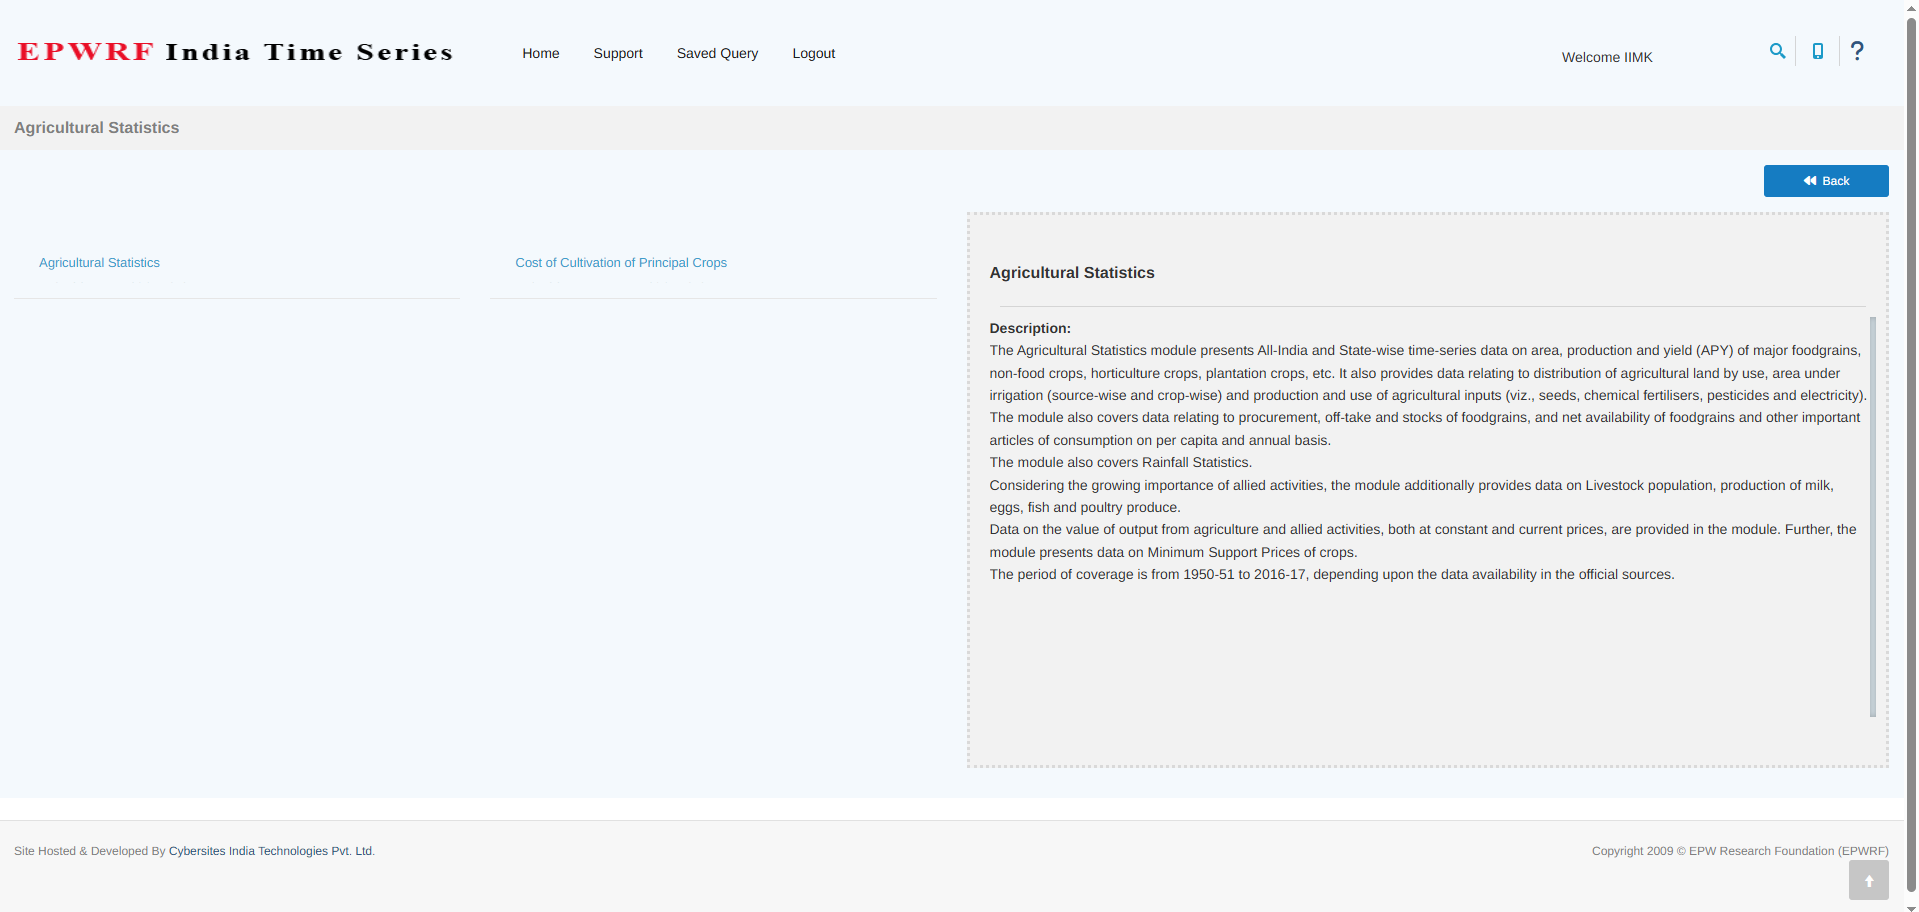Log out via the Logout link
The image size is (1919, 912).
(x=813, y=54)
